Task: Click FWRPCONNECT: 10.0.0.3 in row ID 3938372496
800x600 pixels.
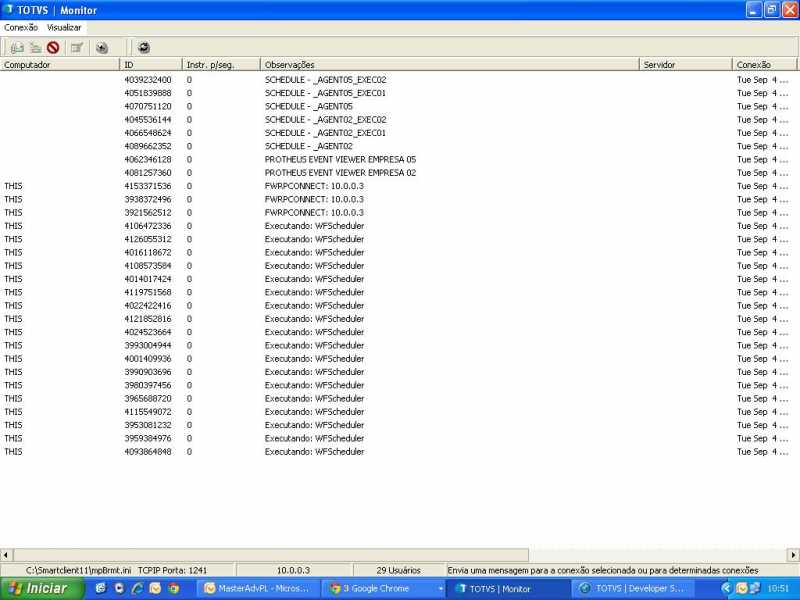Action: (x=314, y=199)
